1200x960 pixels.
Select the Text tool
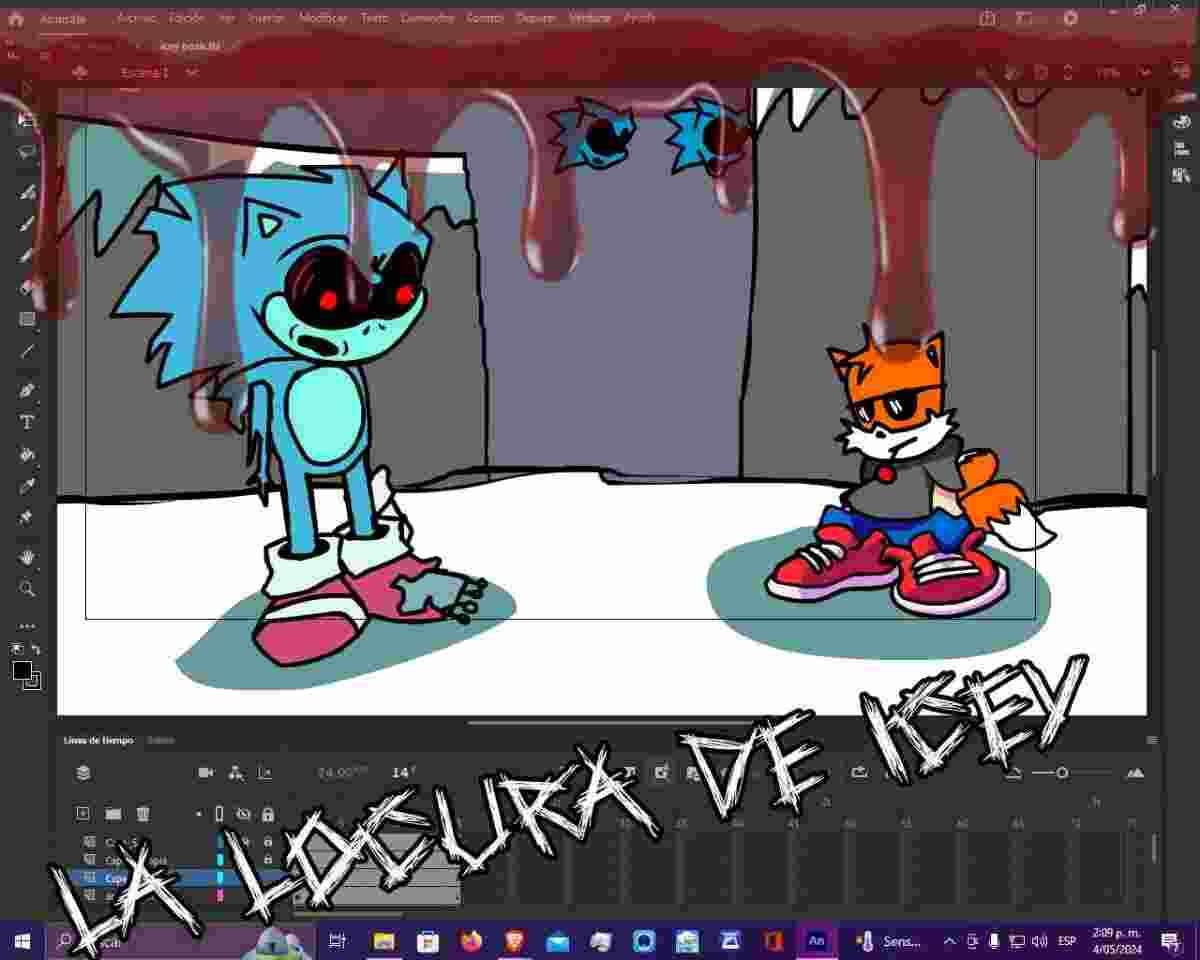27,422
